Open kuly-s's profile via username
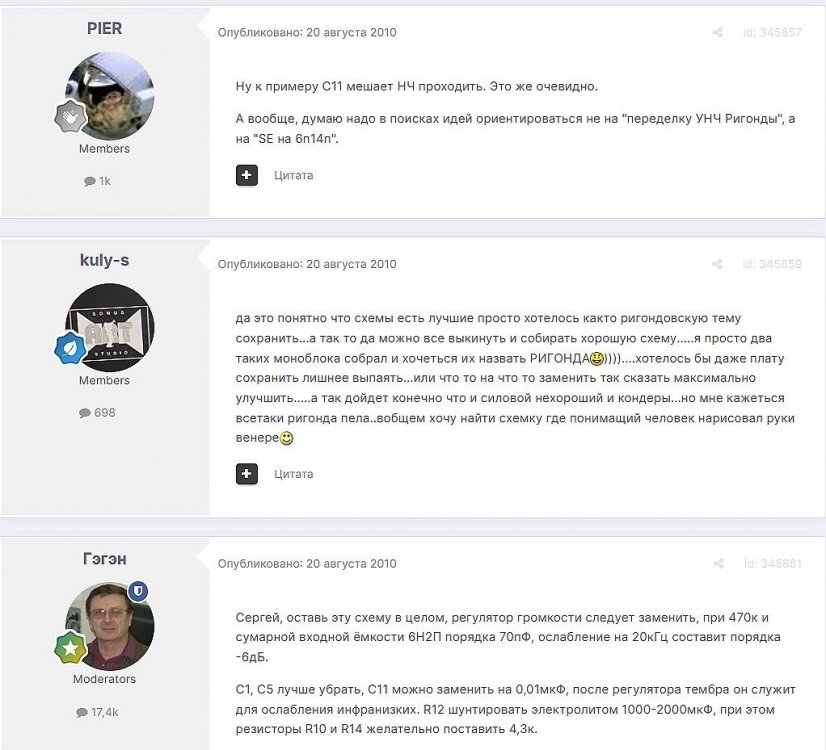The image size is (826, 750). point(104,260)
